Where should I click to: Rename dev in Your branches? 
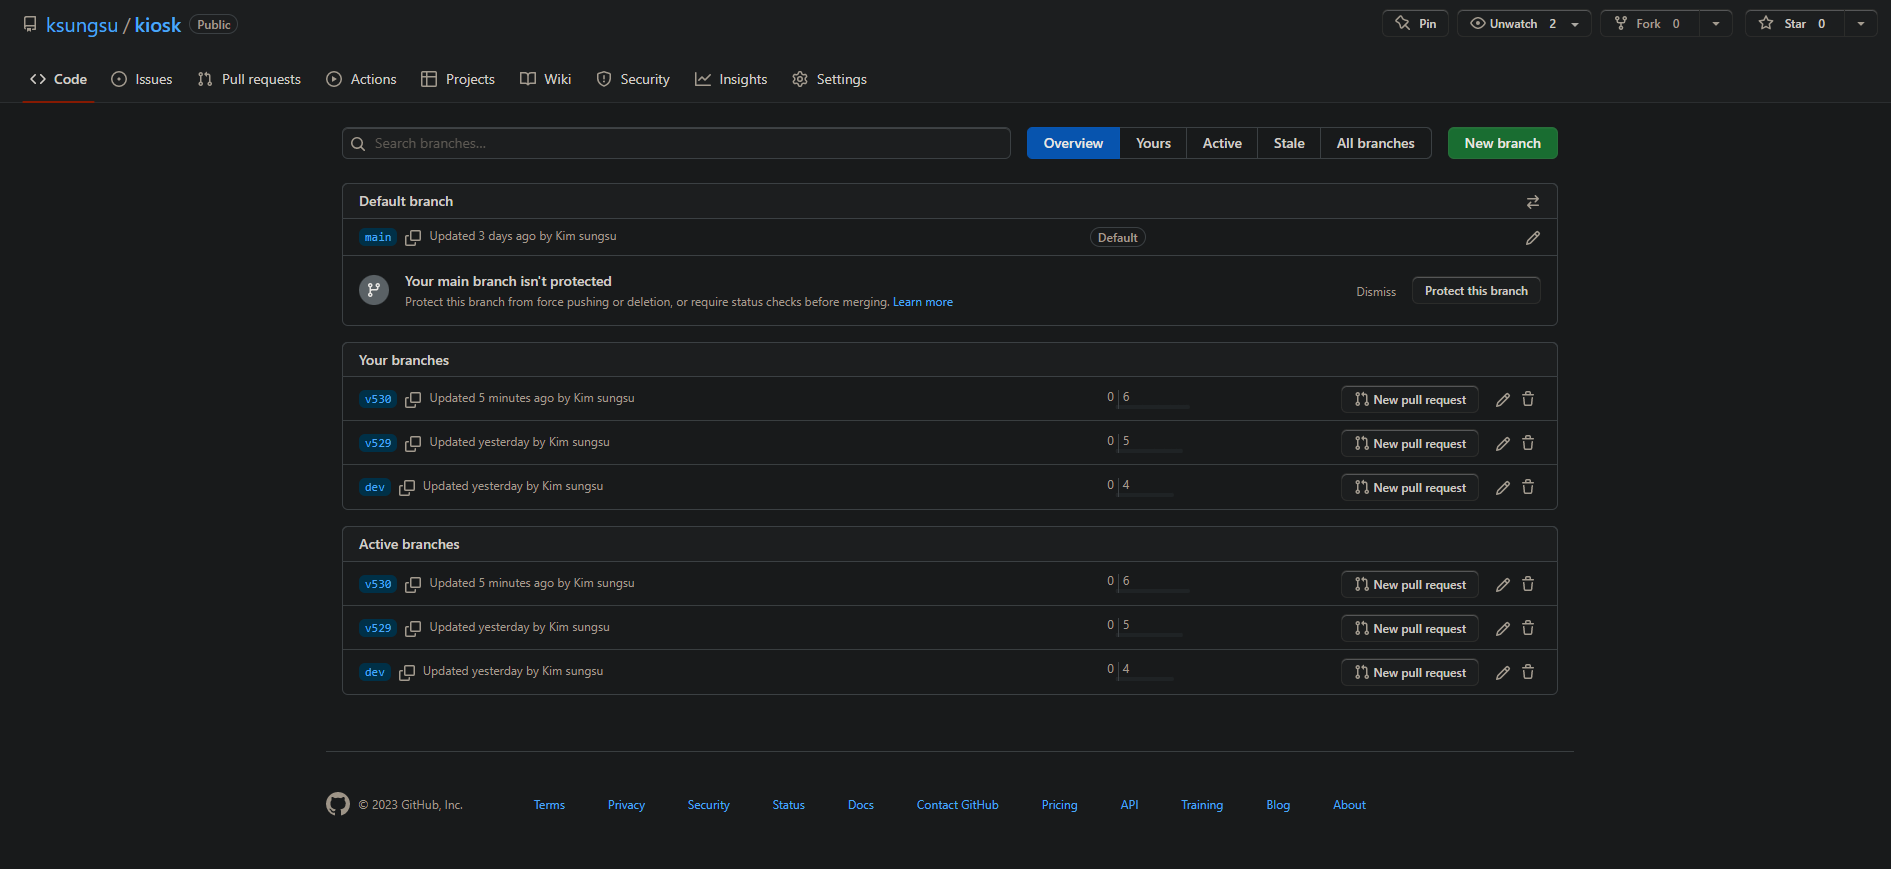click(1502, 488)
